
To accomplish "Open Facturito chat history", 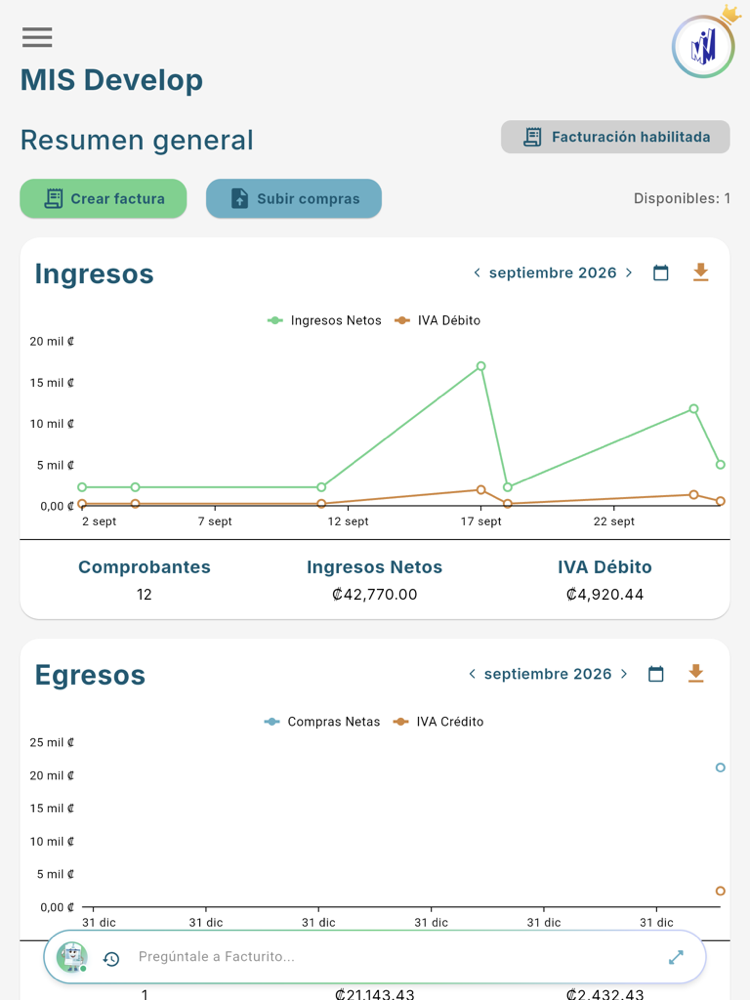I will point(112,958).
